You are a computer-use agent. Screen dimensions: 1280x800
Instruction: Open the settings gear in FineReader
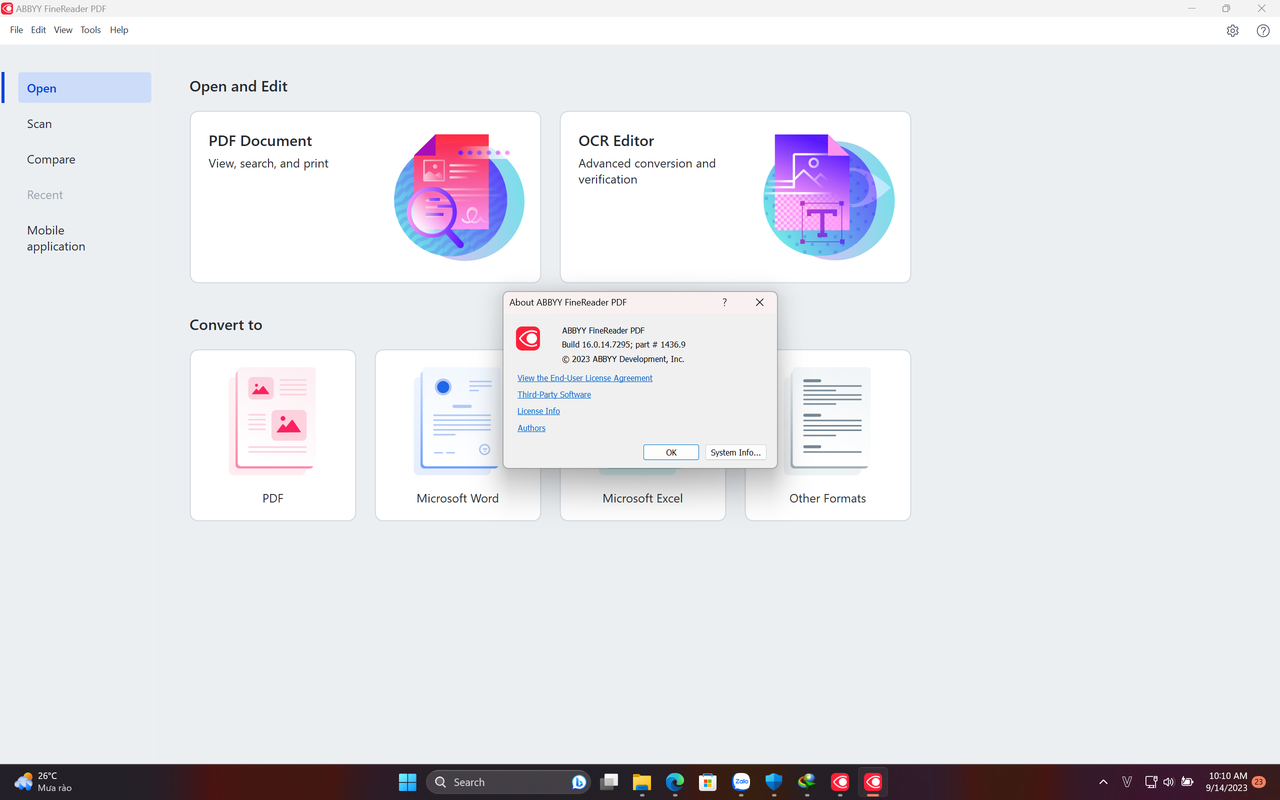point(1232,31)
